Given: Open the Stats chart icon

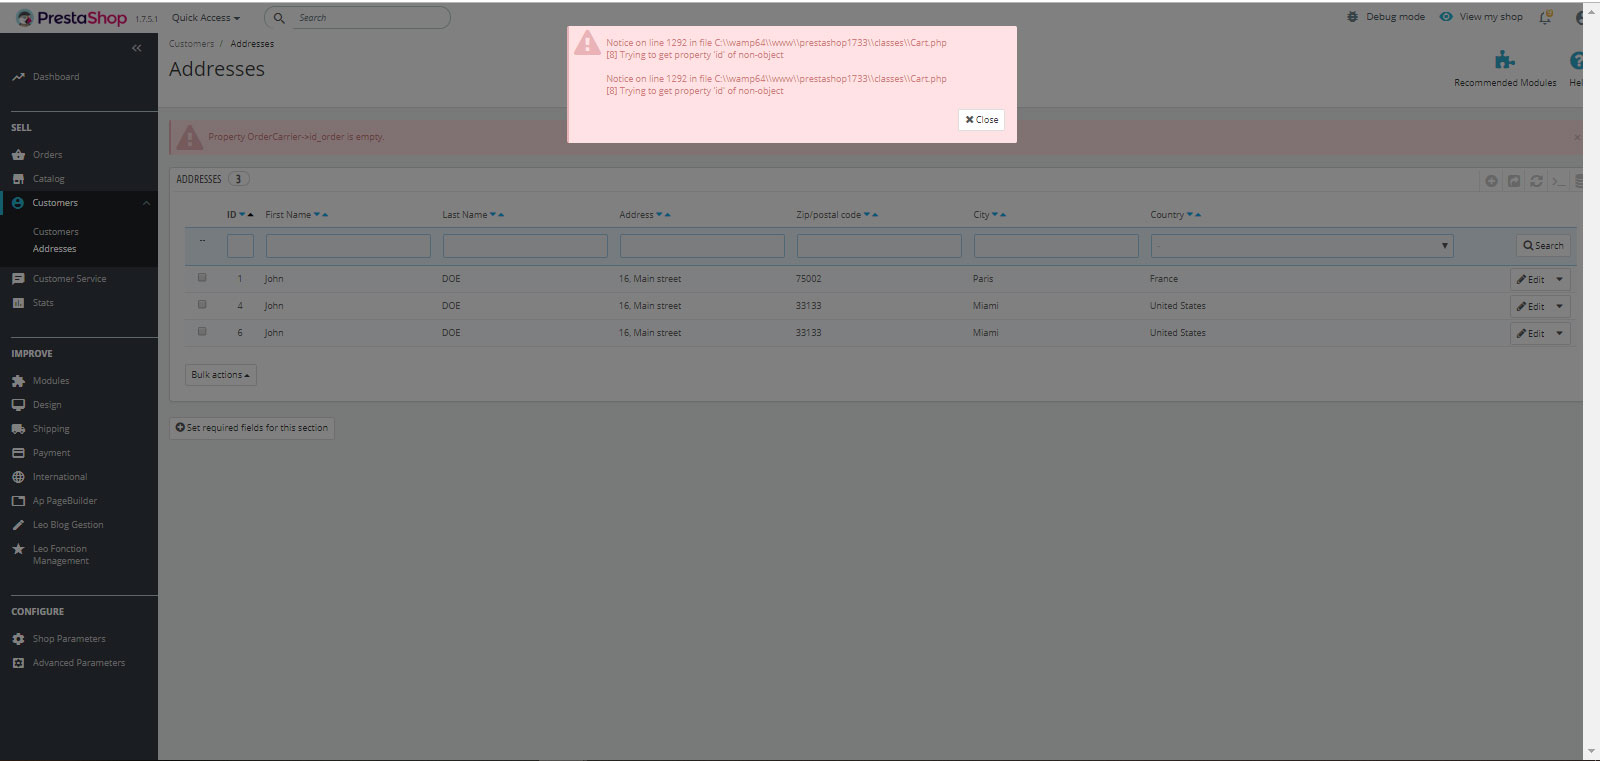Looking at the screenshot, I should click(x=18, y=303).
